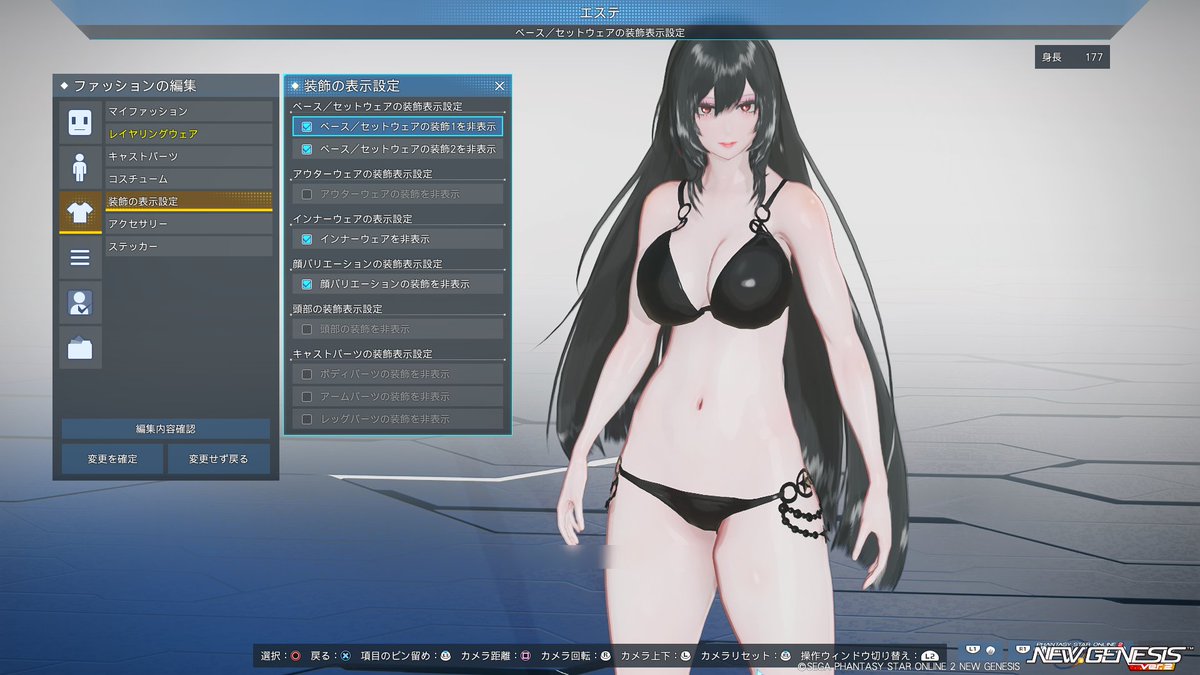Open アクセサリー menu entry

tap(188, 224)
